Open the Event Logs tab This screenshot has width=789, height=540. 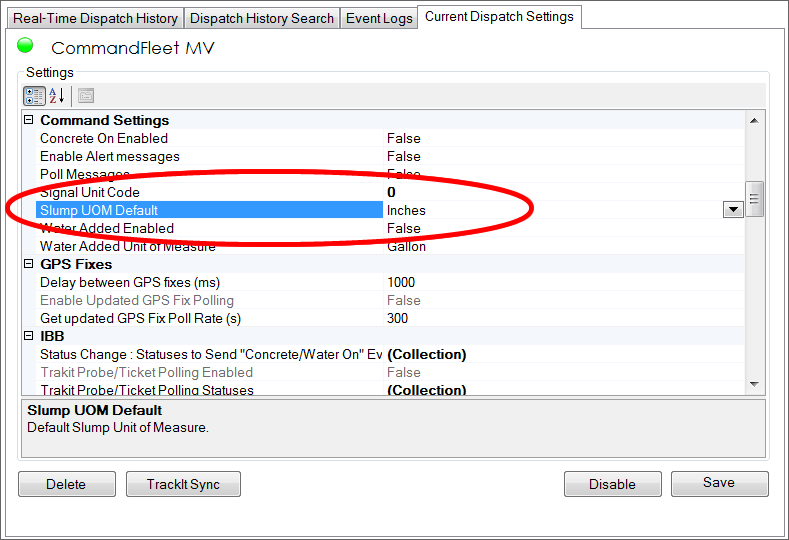(x=379, y=19)
